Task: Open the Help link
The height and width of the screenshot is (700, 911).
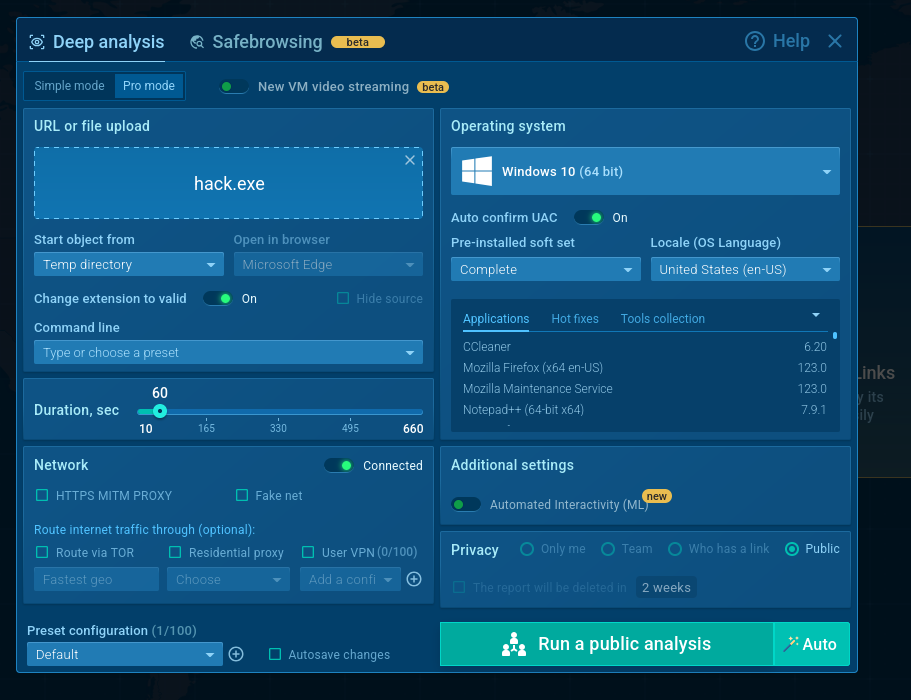Action: tap(777, 41)
